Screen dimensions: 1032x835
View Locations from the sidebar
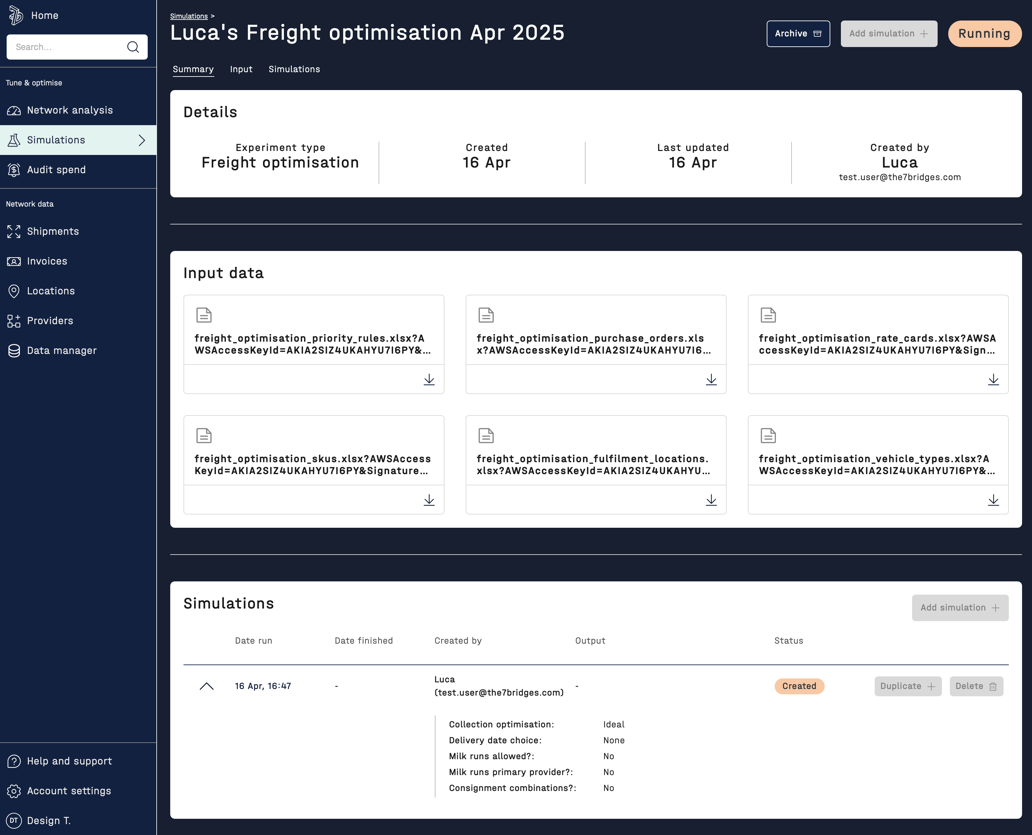[x=53, y=291]
